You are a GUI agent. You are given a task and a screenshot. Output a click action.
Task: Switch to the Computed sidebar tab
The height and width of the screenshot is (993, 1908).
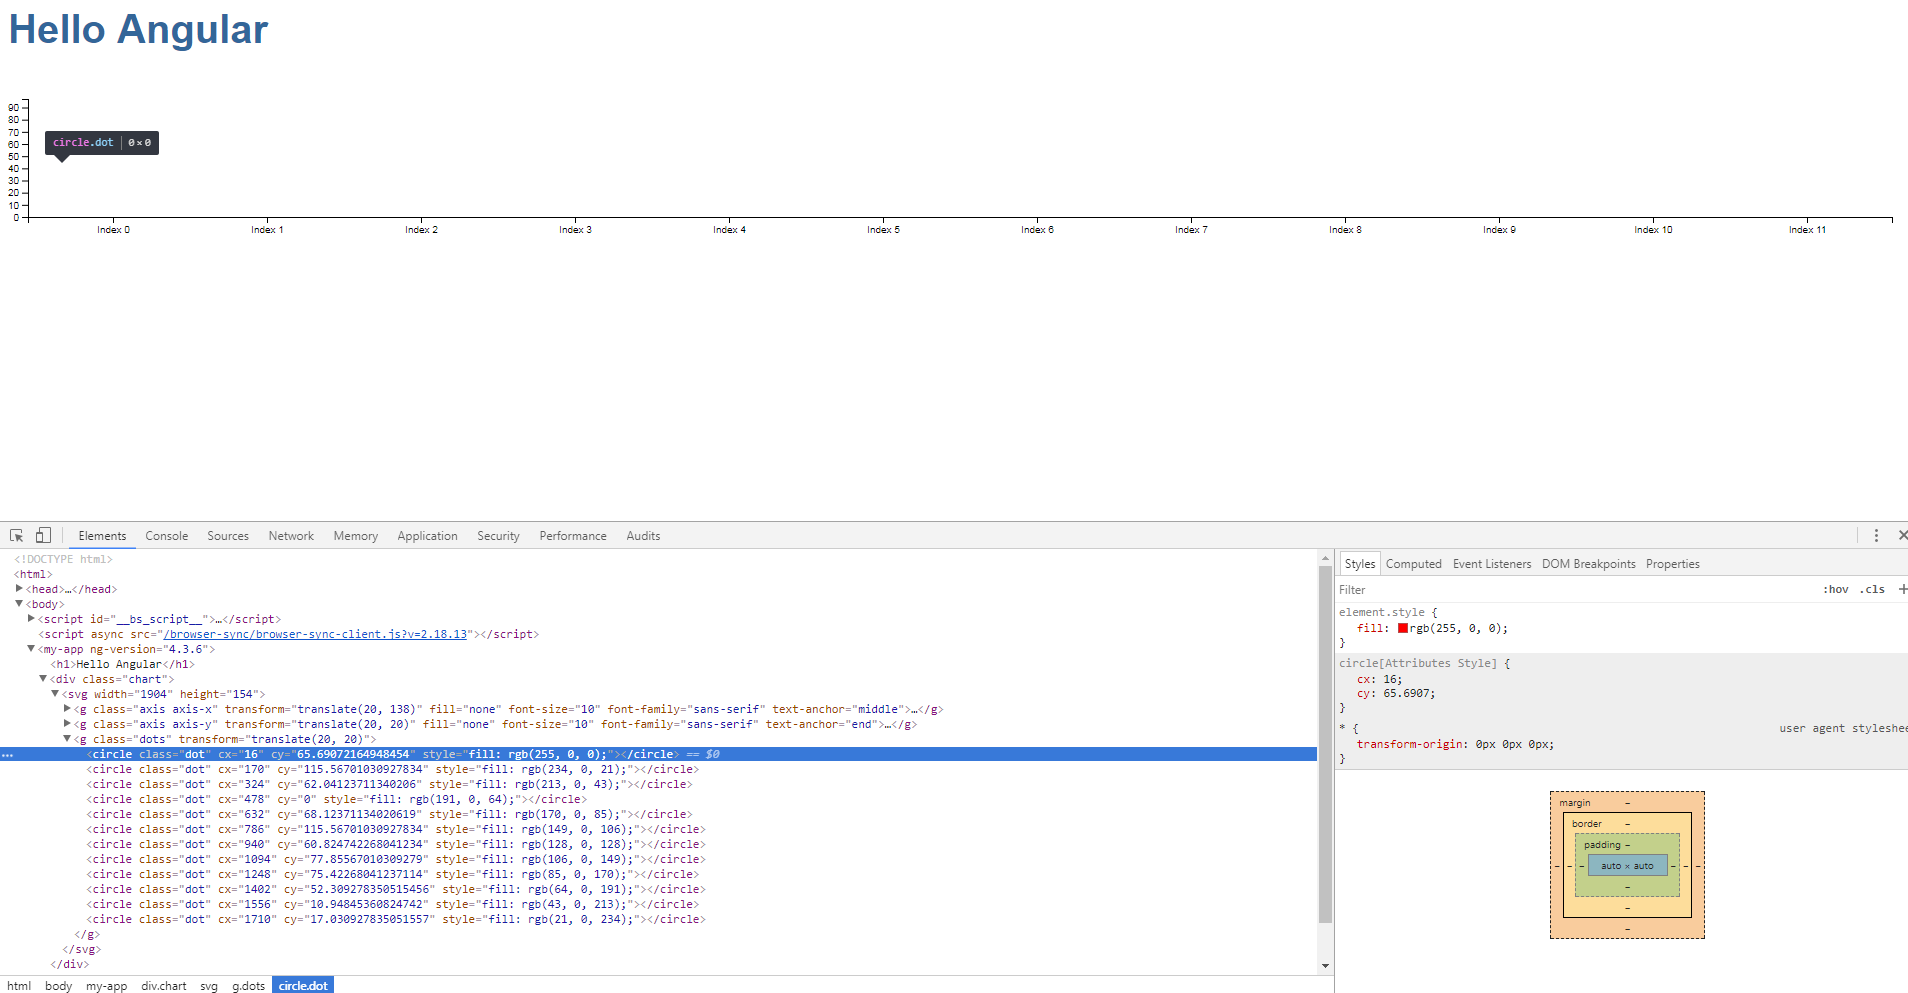pos(1414,564)
